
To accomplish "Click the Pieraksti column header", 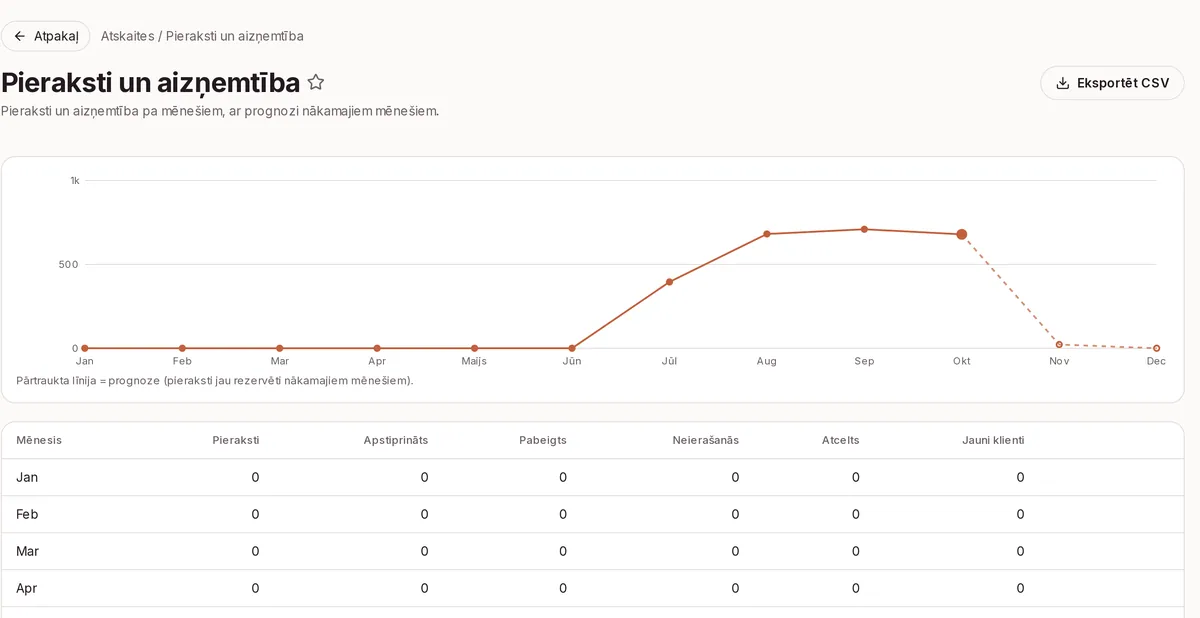I will click(236, 440).
